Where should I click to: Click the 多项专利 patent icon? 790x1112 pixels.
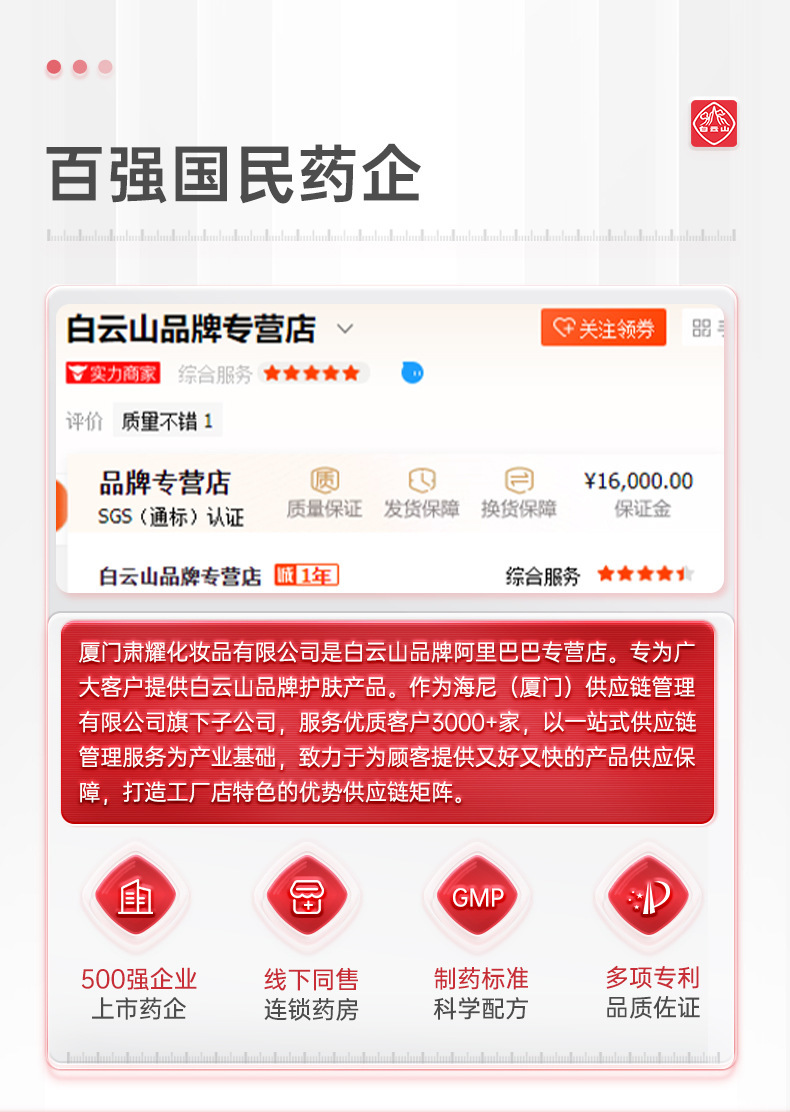click(x=649, y=896)
